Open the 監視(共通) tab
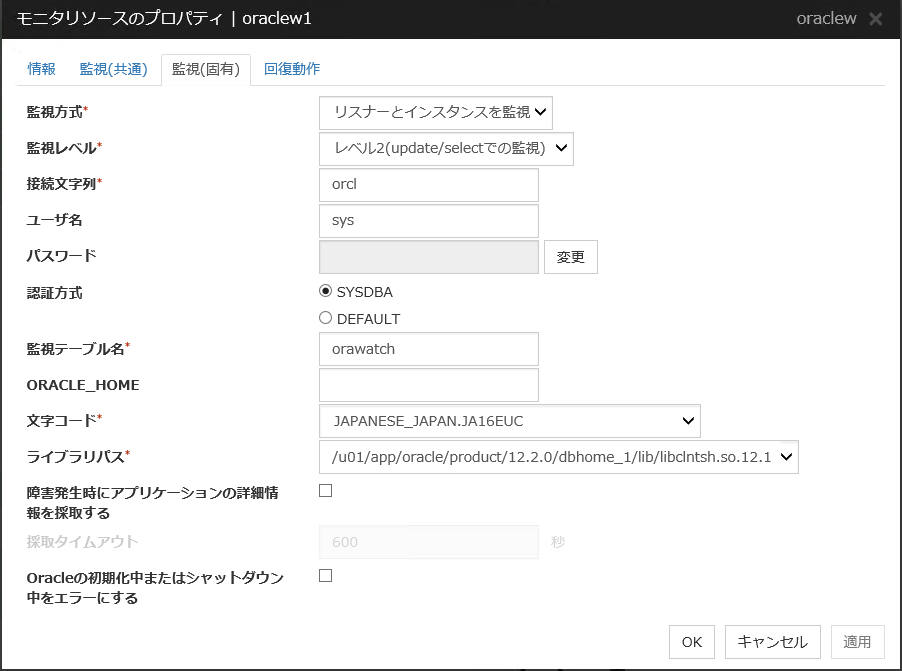This screenshot has width=902, height=671. (x=113, y=69)
